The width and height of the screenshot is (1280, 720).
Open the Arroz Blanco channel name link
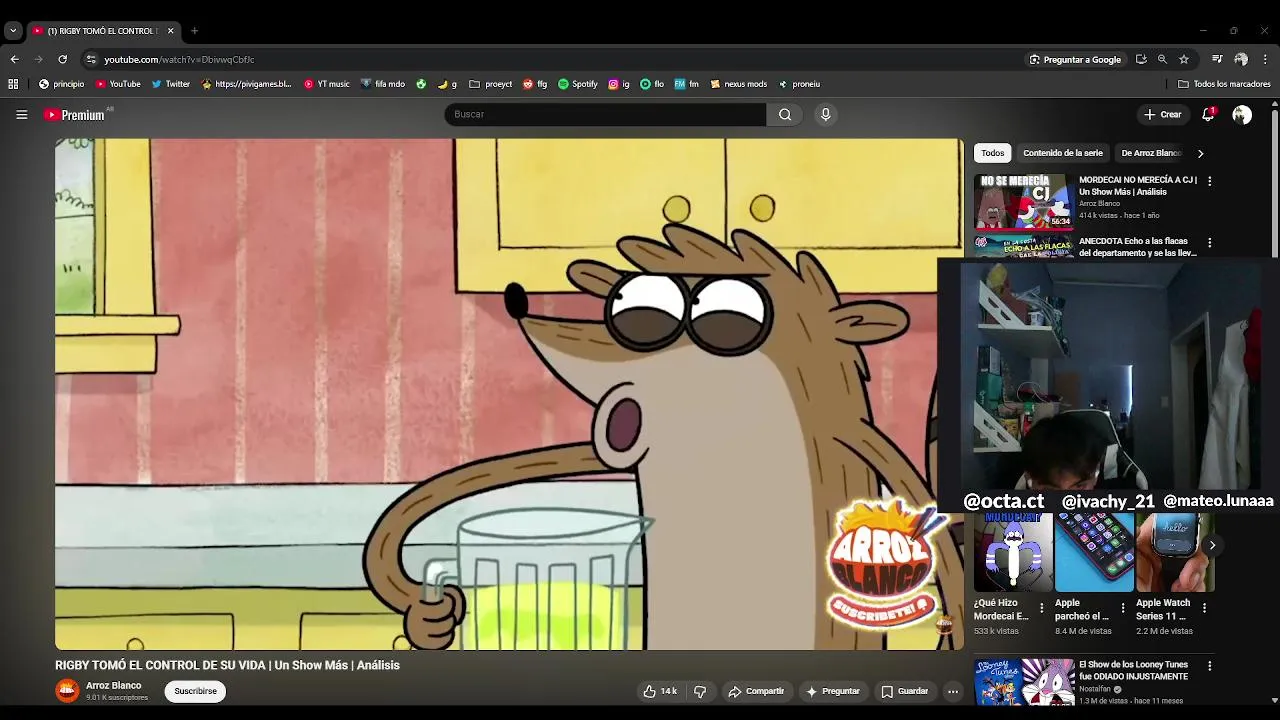coord(113,686)
